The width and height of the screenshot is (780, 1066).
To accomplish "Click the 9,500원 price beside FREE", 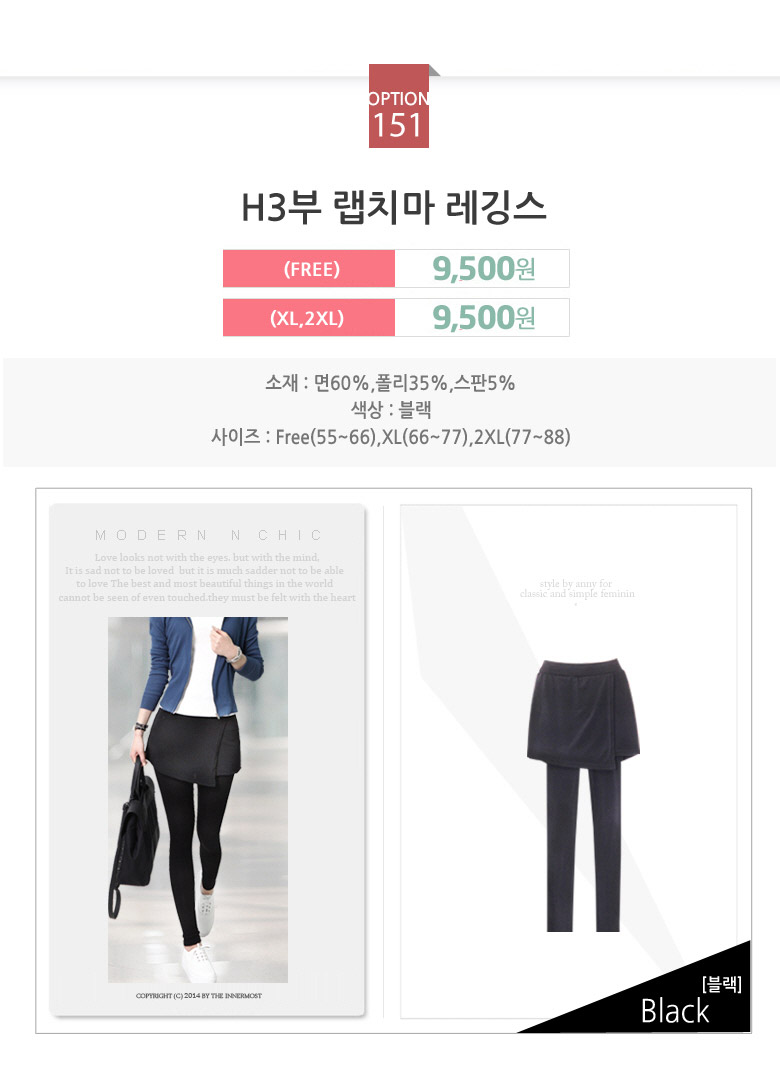I will (484, 269).
